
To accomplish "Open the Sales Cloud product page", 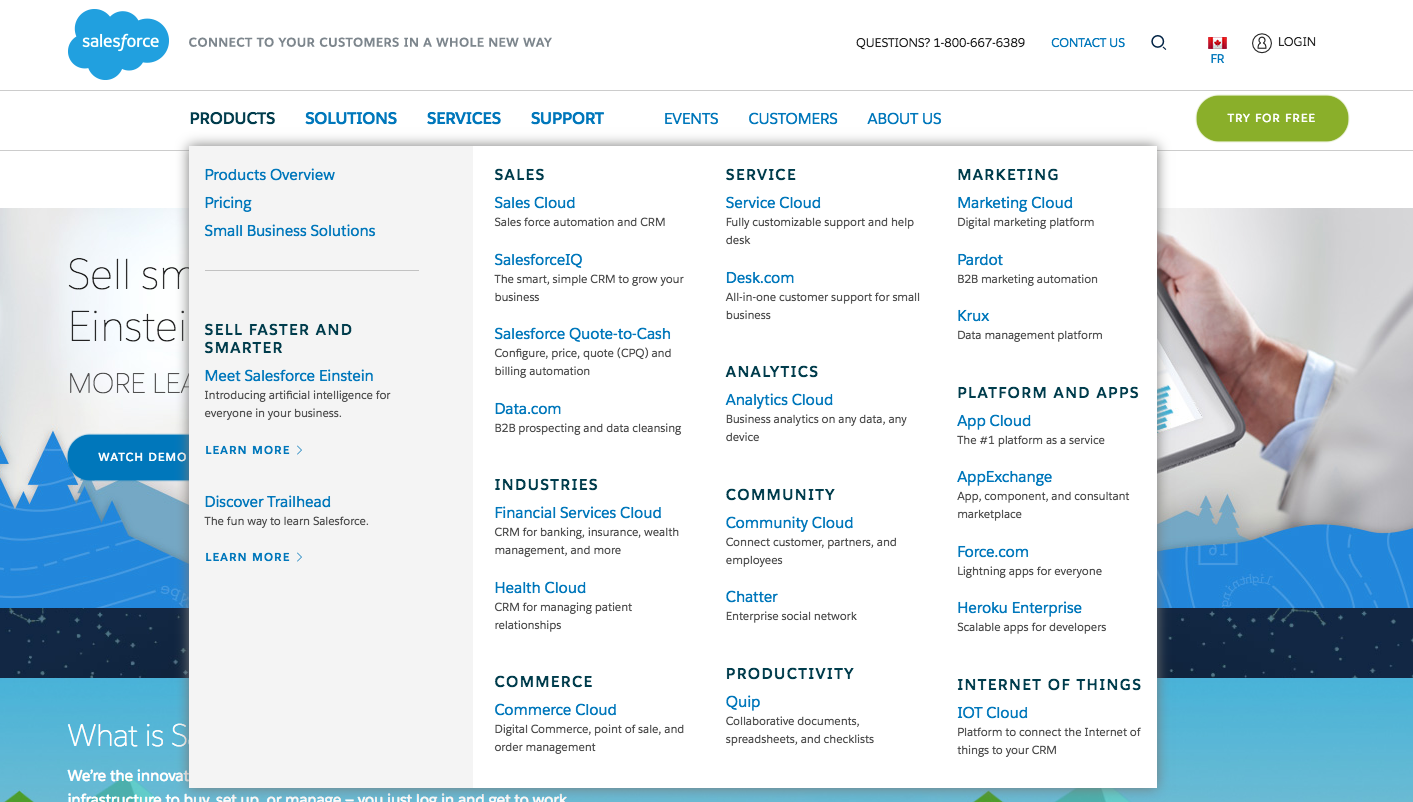I will (534, 202).
